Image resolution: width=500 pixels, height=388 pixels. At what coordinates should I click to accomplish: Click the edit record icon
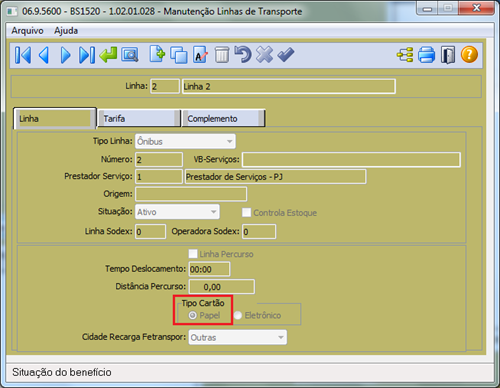[x=200, y=55]
